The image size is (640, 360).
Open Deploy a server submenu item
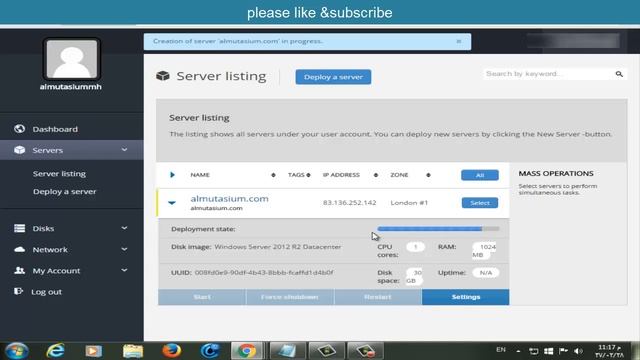click(64, 191)
